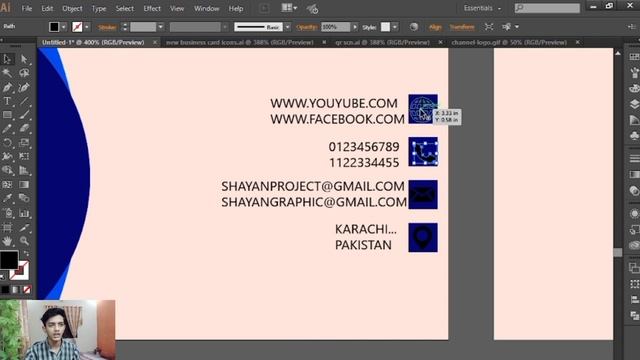640x360 pixels.
Task: Swap fill and stroke colors arrow
Action: tap(26, 254)
